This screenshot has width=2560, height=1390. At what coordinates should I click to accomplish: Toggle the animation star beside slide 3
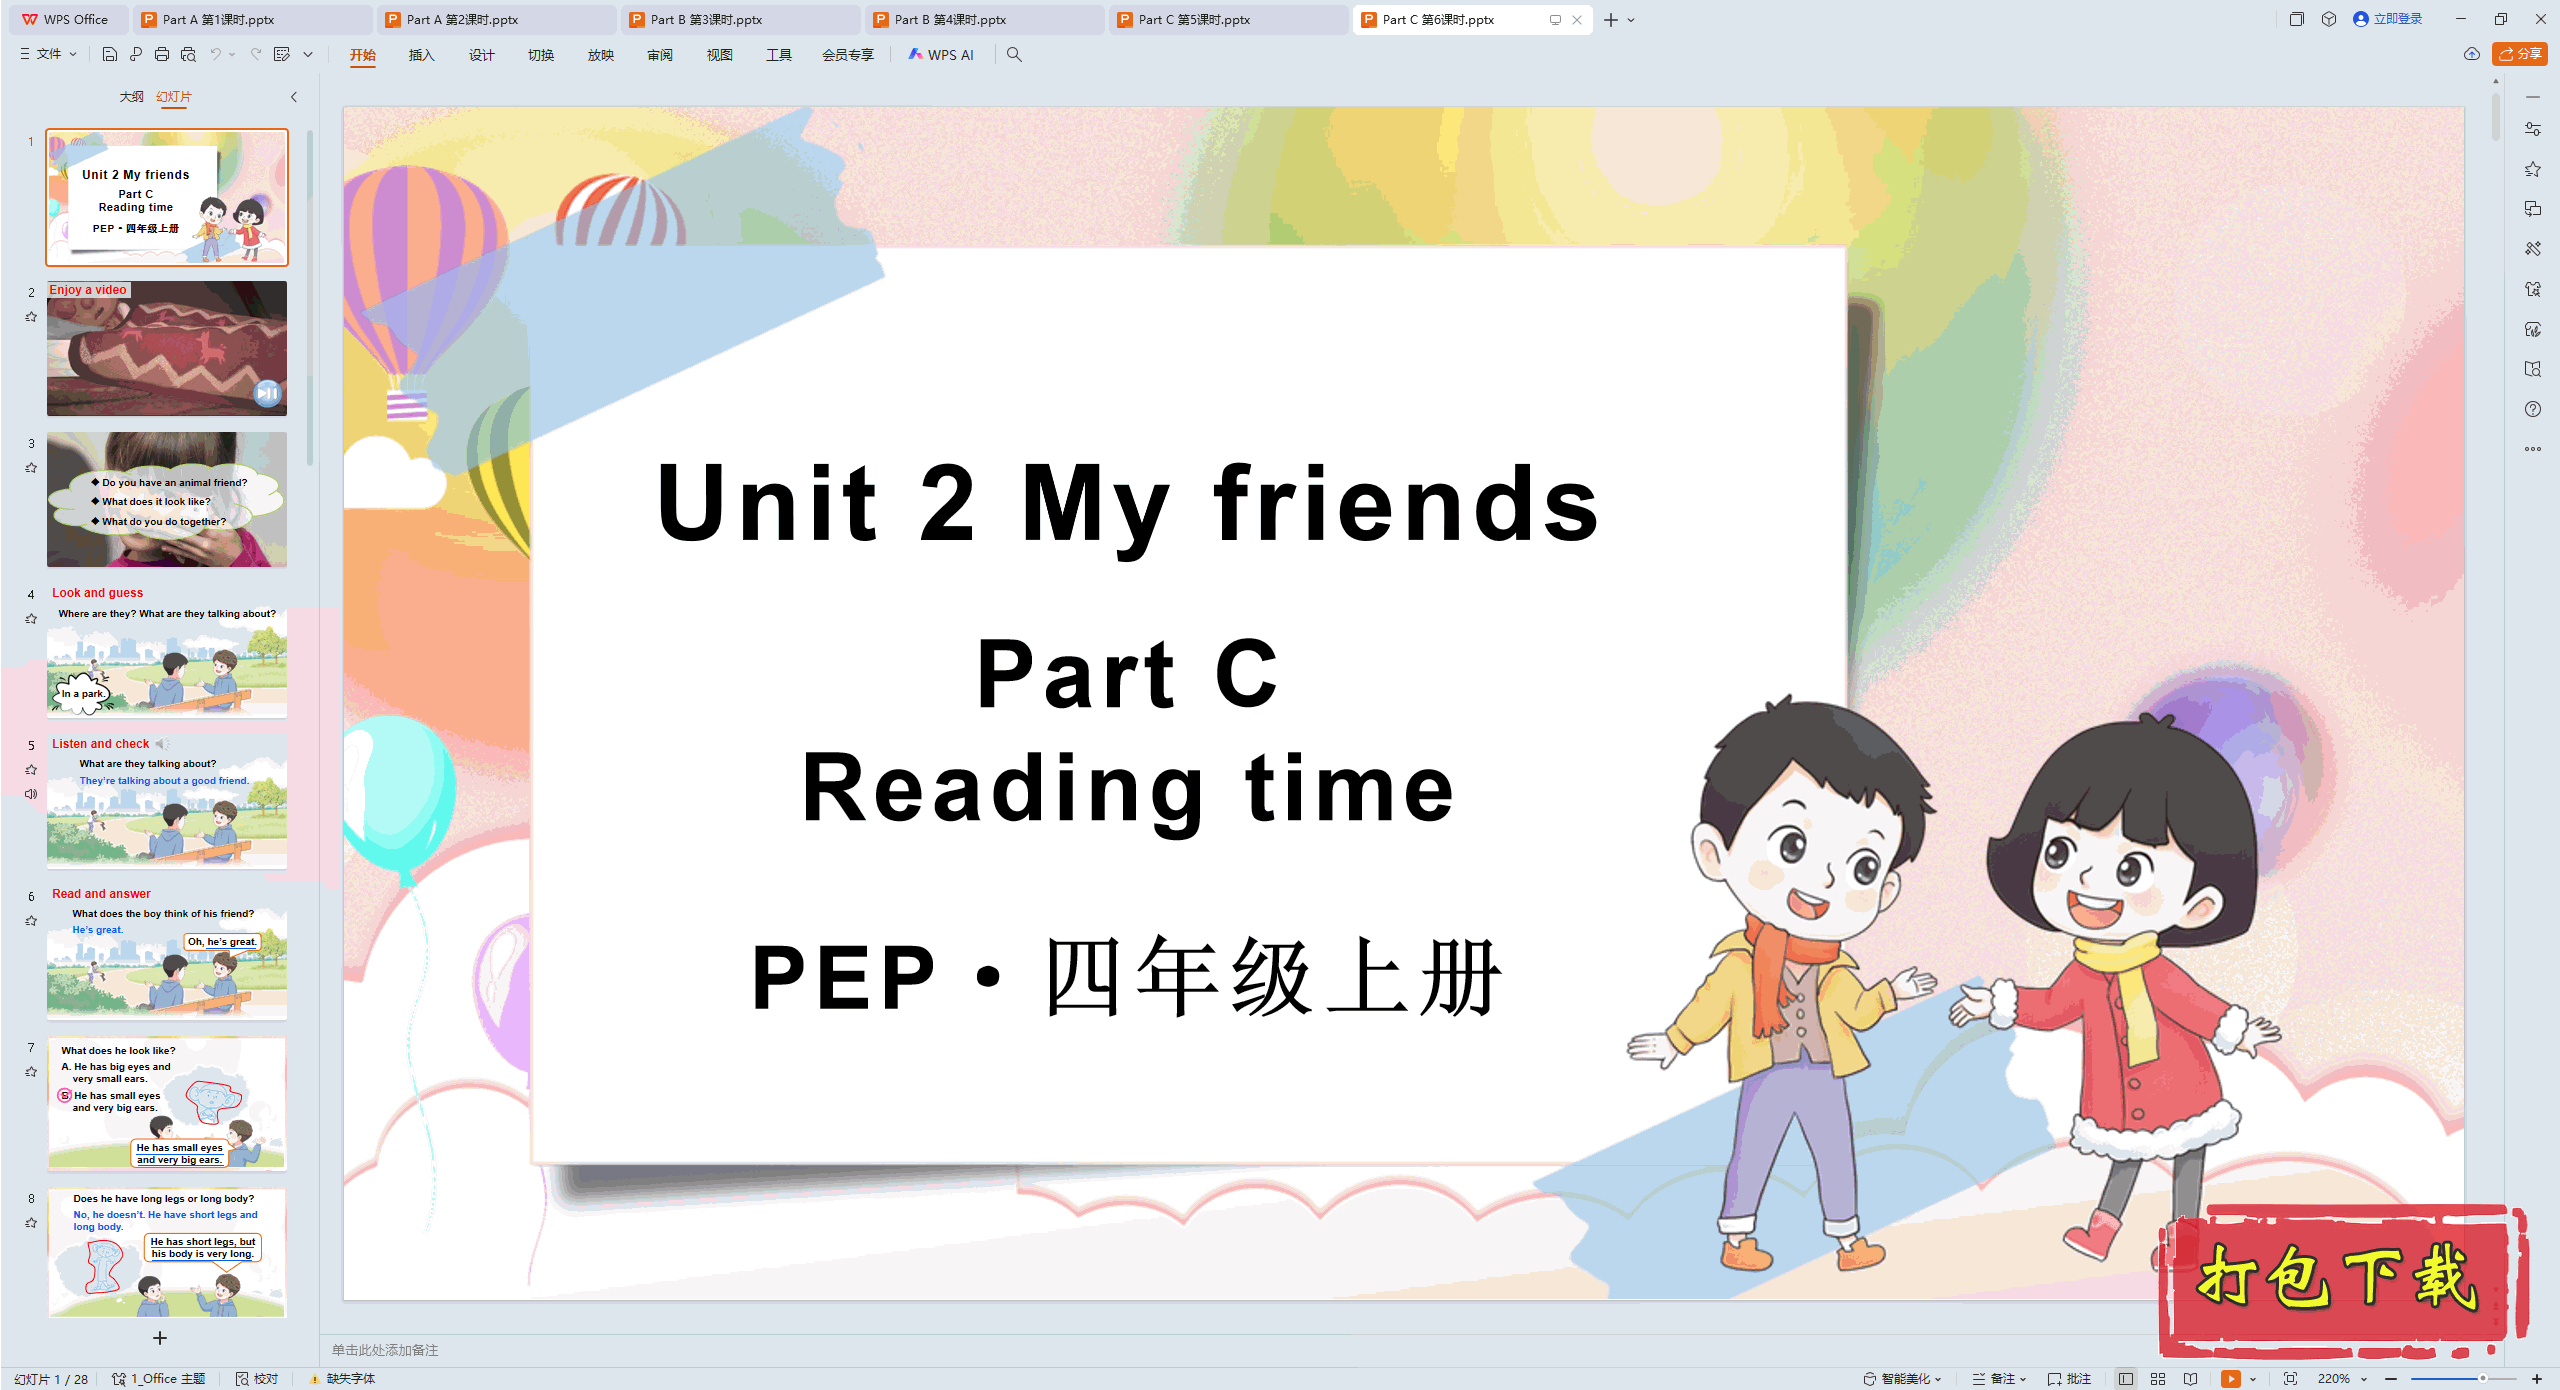tap(31, 468)
